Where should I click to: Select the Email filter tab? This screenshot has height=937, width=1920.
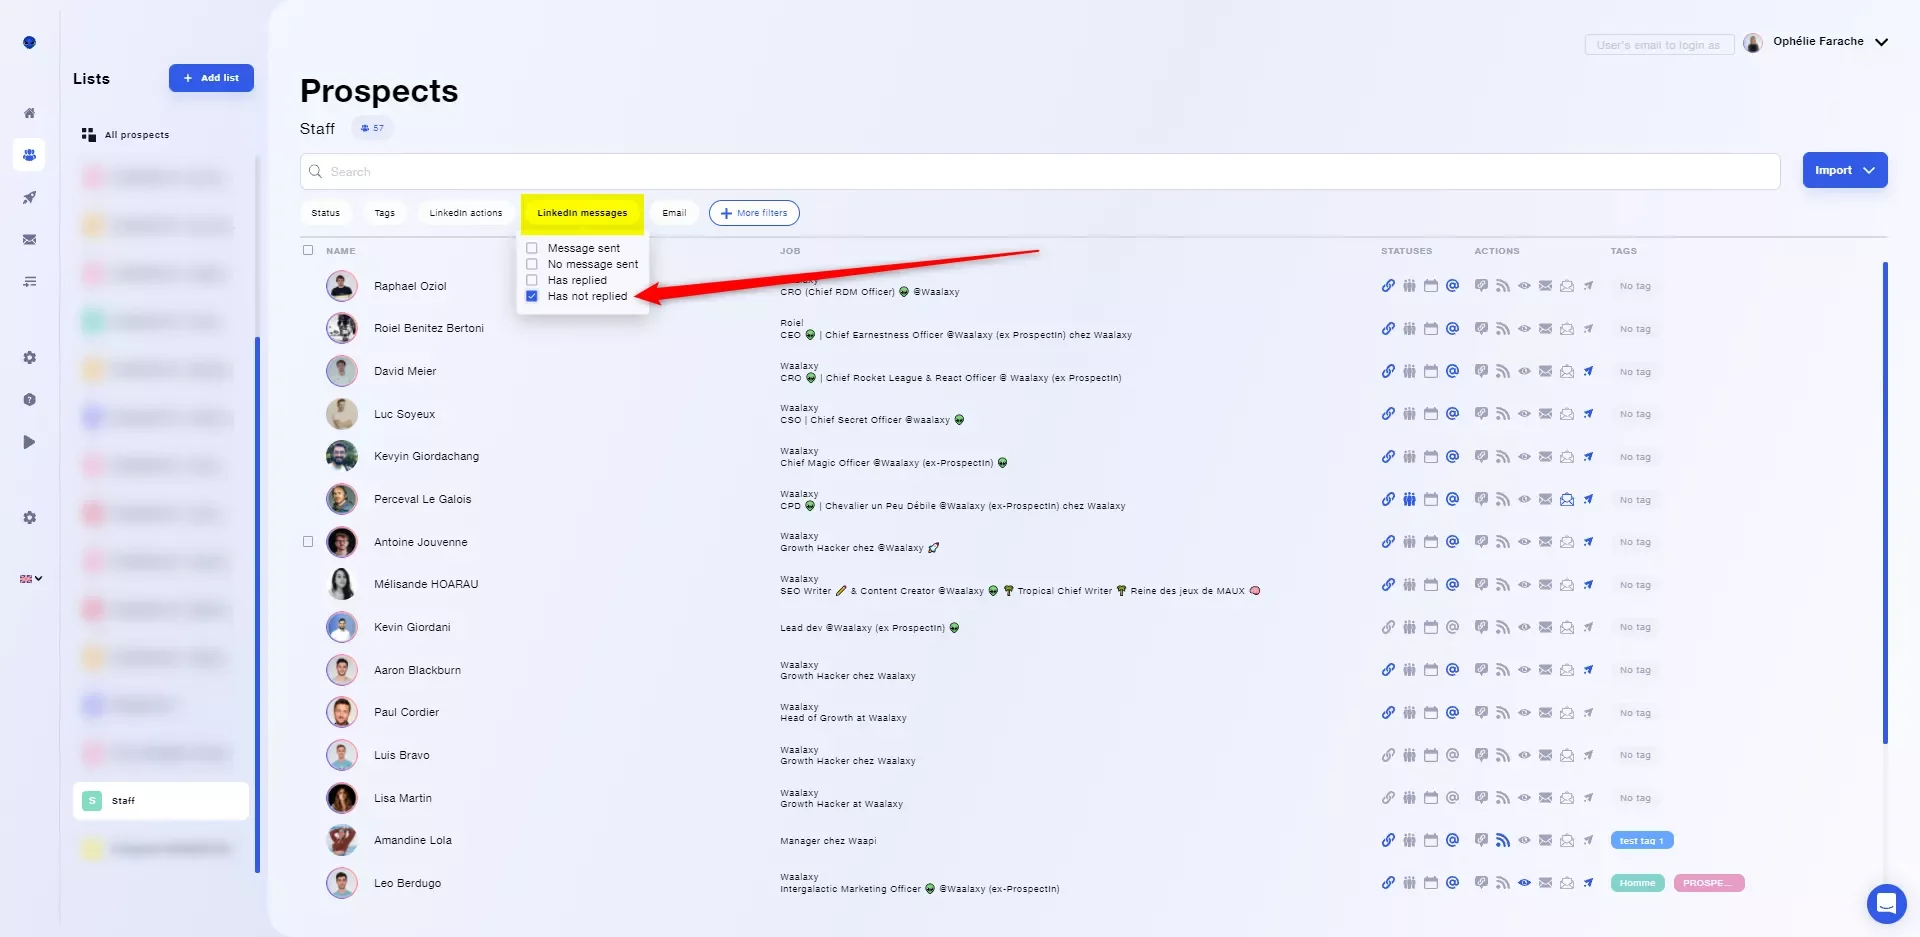pyautogui.click(x=674, y=213)
